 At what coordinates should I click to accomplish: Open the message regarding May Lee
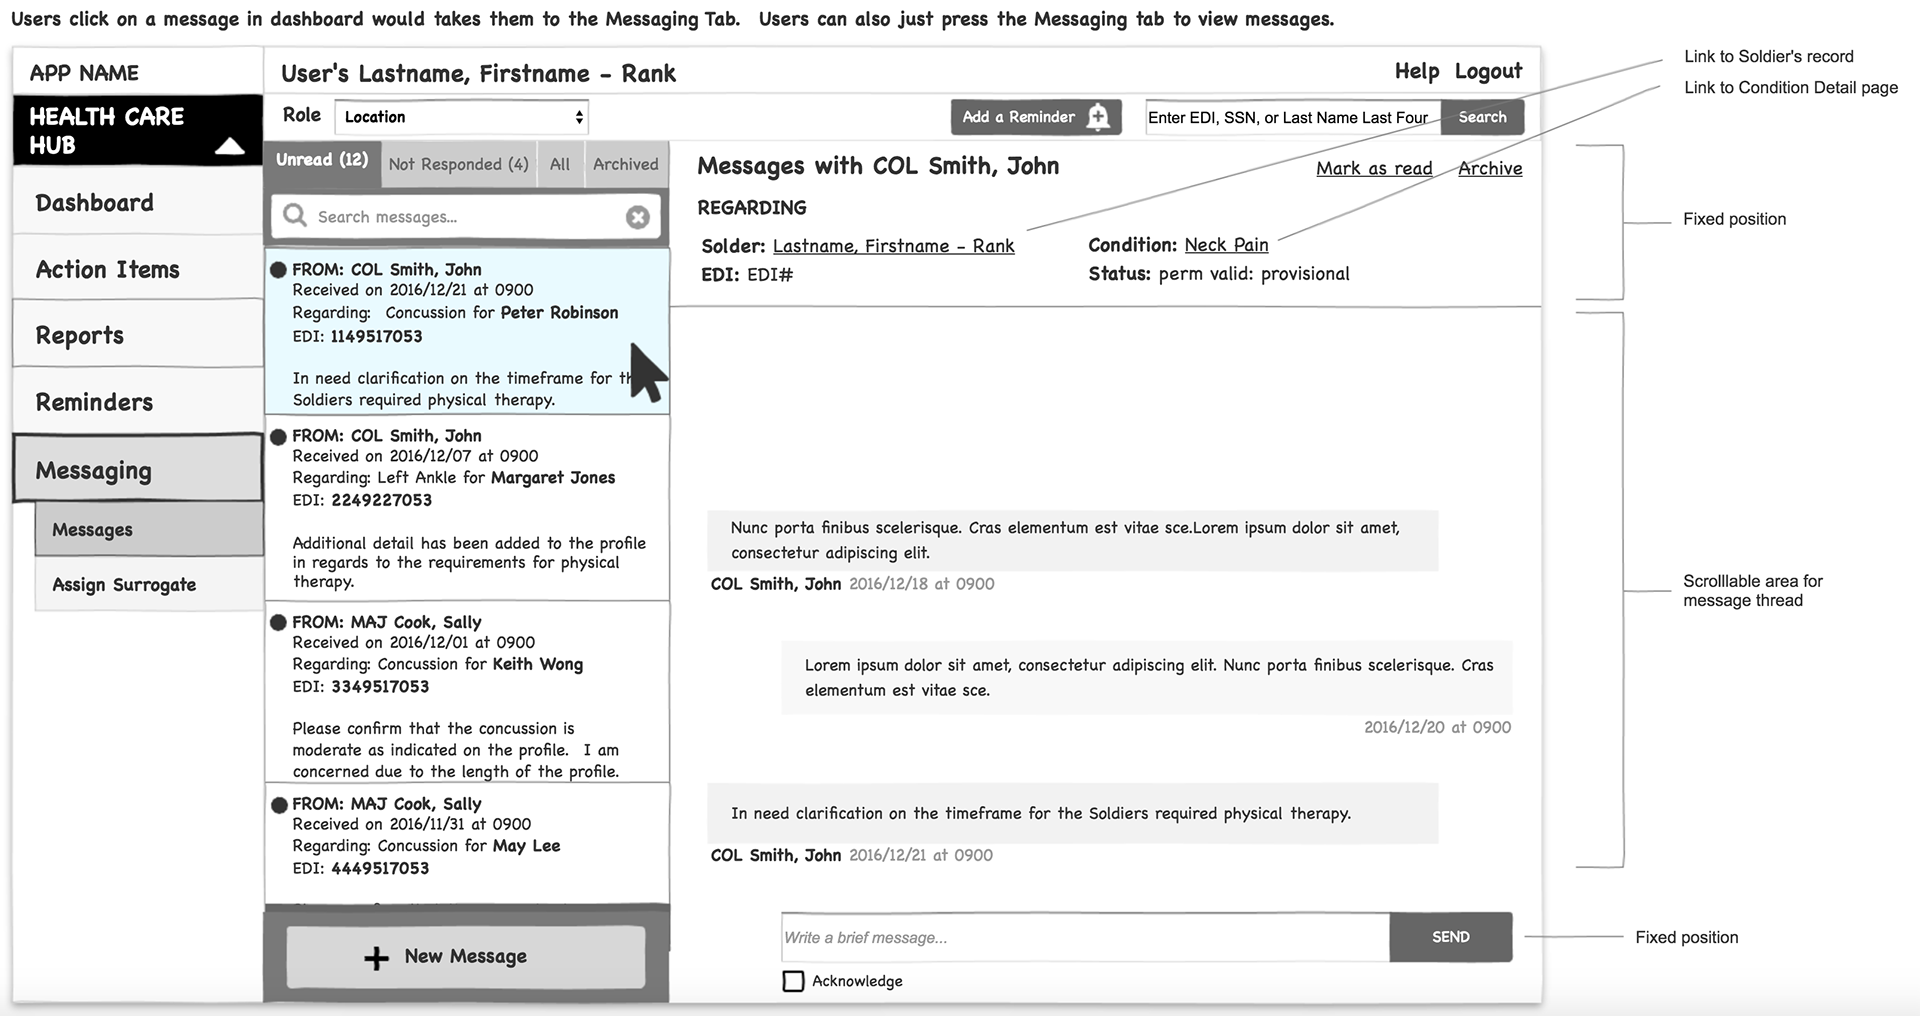click(467, 844)
